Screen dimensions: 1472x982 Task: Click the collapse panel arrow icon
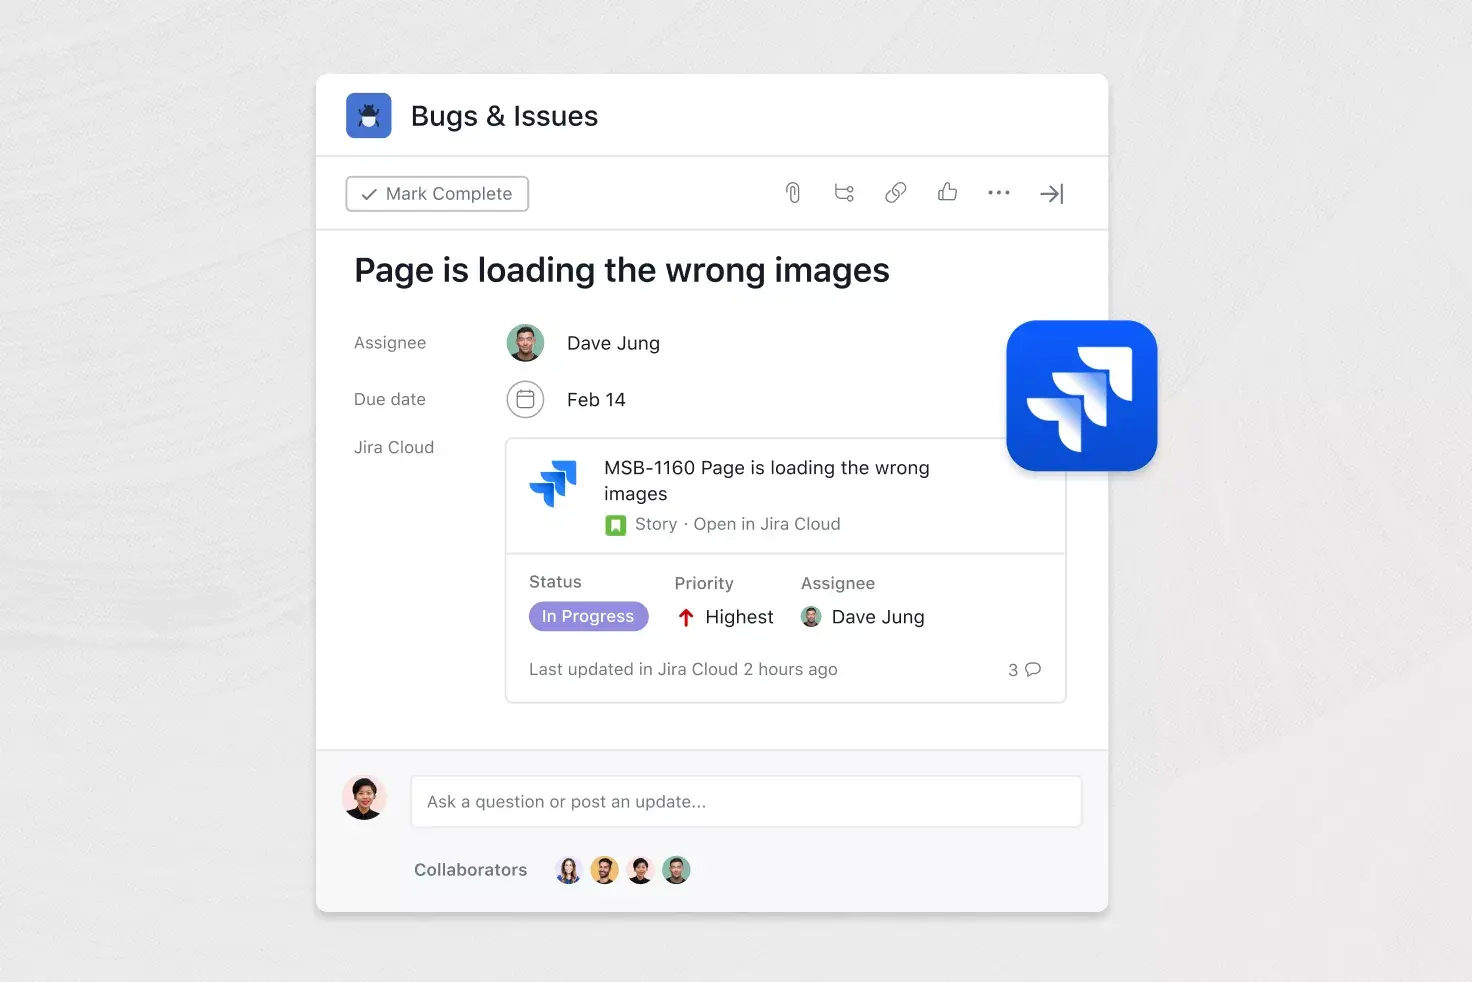tap(1051, 193)
